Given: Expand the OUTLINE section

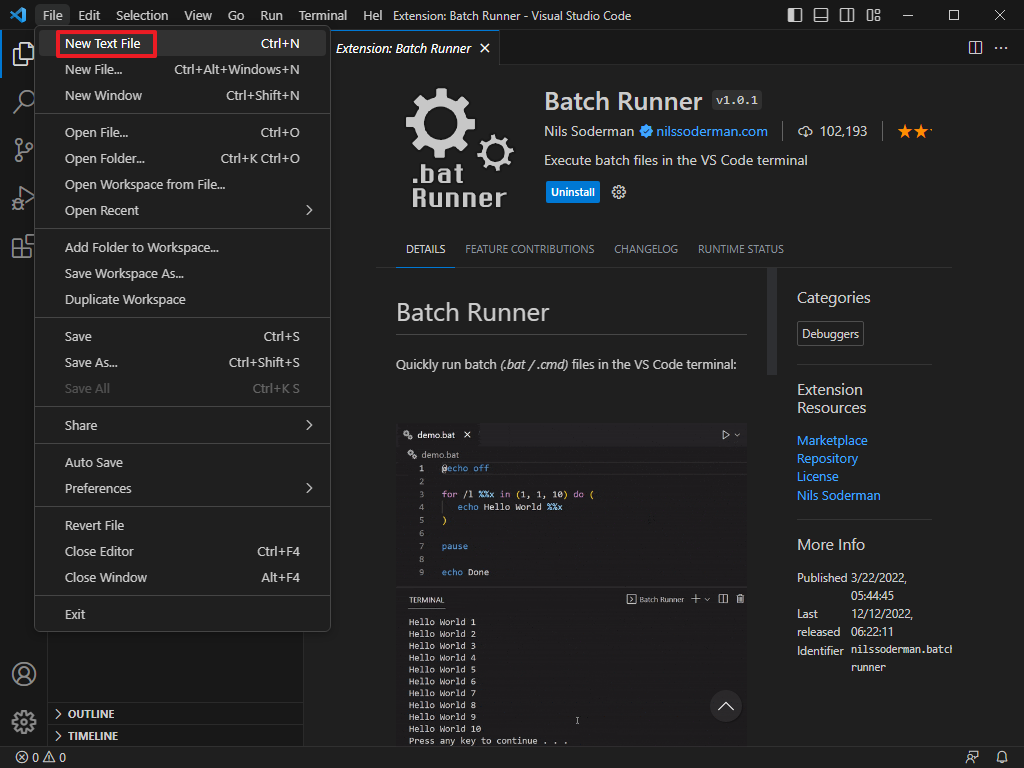Looking at the screenshot, I should click(175, 714).
